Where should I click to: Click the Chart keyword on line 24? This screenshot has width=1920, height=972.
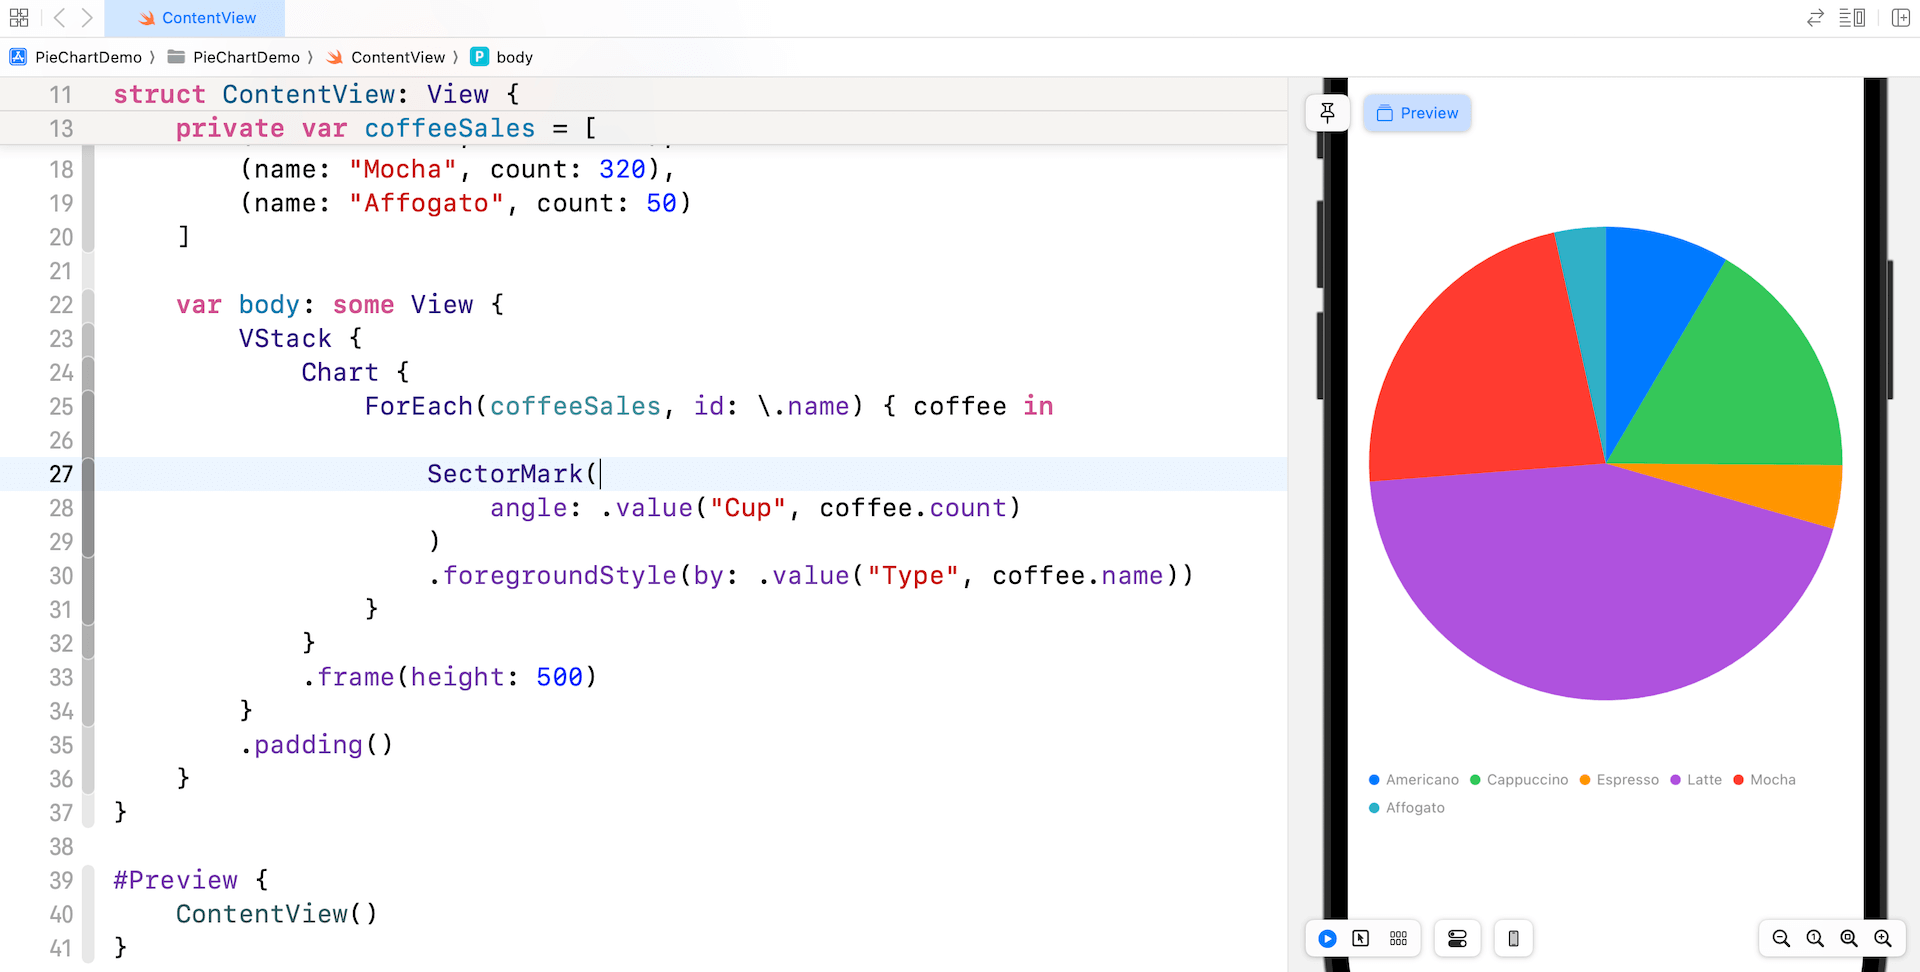click(x=340, y=373)
